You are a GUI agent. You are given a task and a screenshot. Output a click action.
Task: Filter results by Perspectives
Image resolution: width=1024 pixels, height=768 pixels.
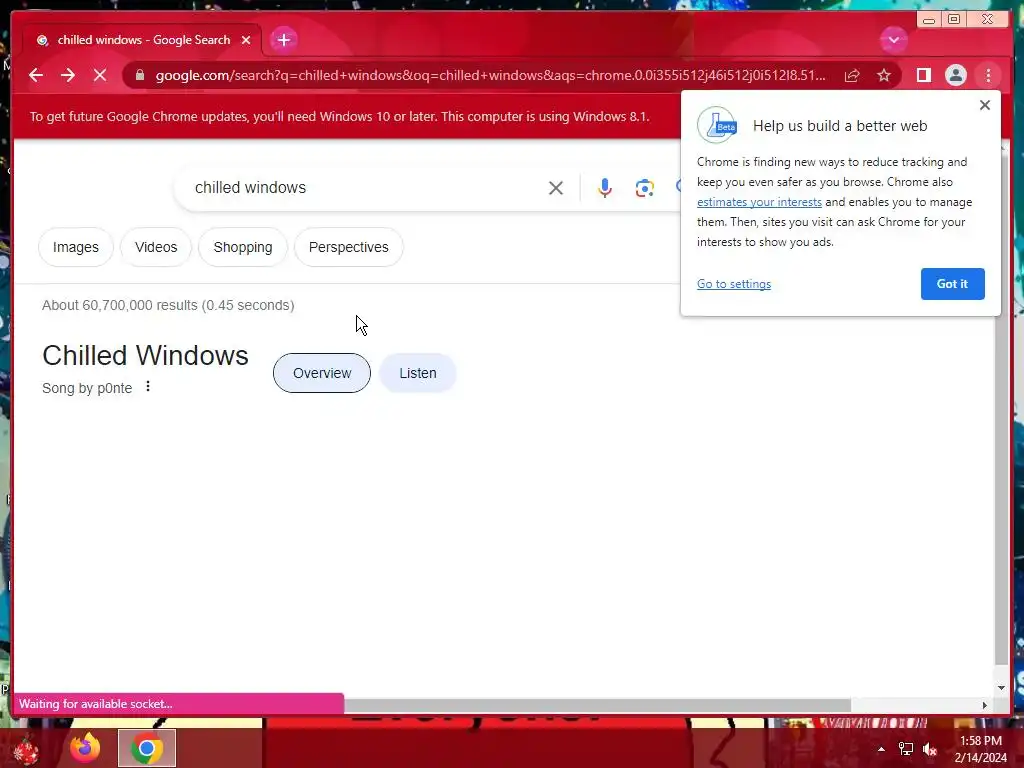click(349, 248)
